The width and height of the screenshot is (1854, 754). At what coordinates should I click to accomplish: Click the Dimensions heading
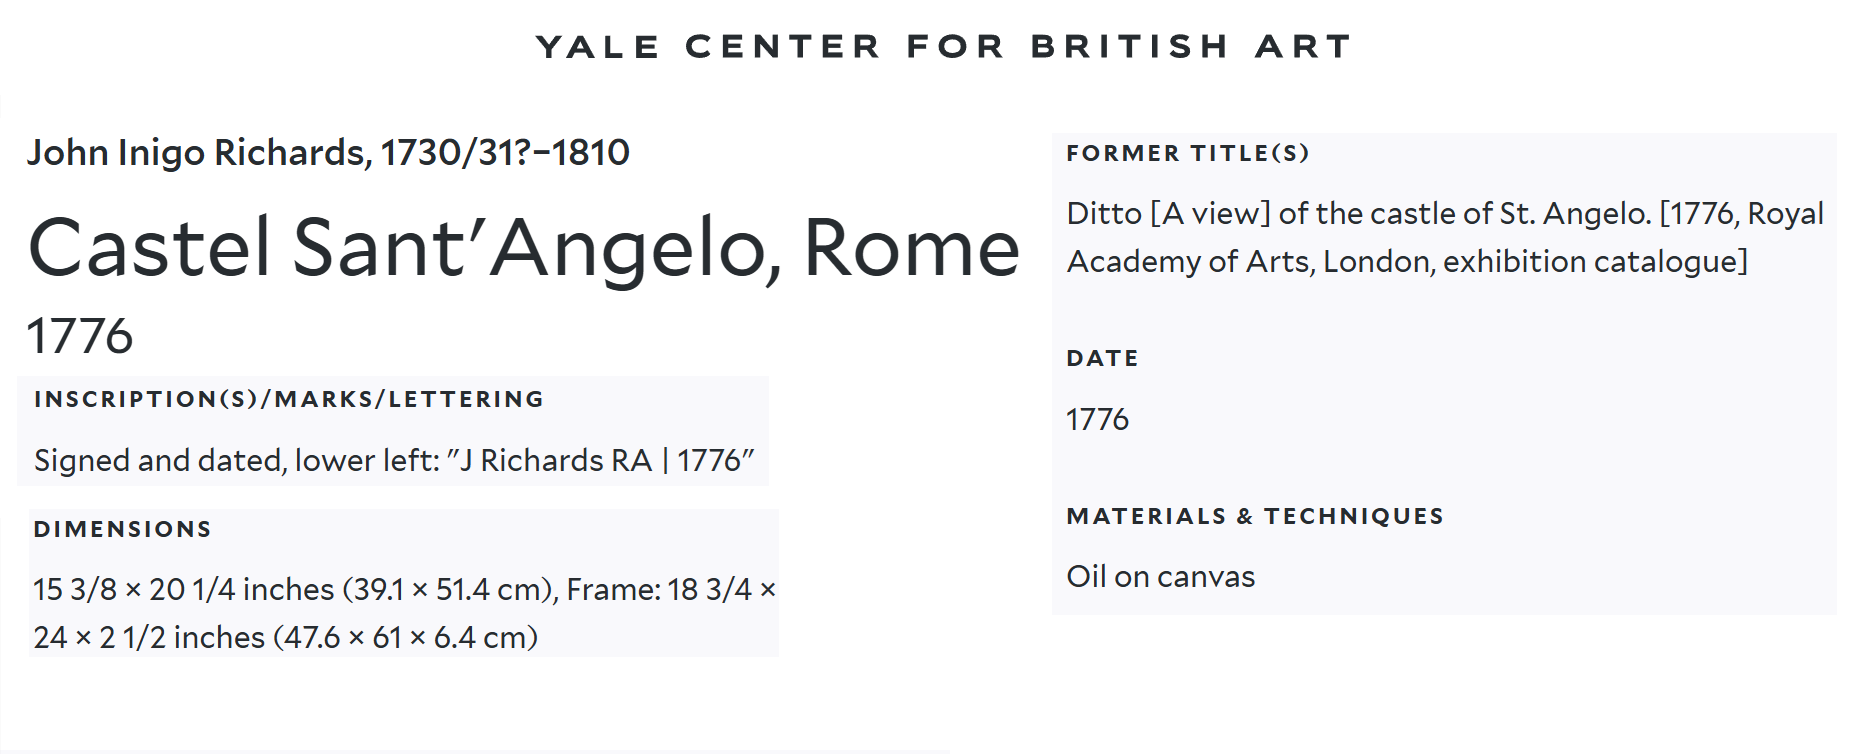pos(122,529)
